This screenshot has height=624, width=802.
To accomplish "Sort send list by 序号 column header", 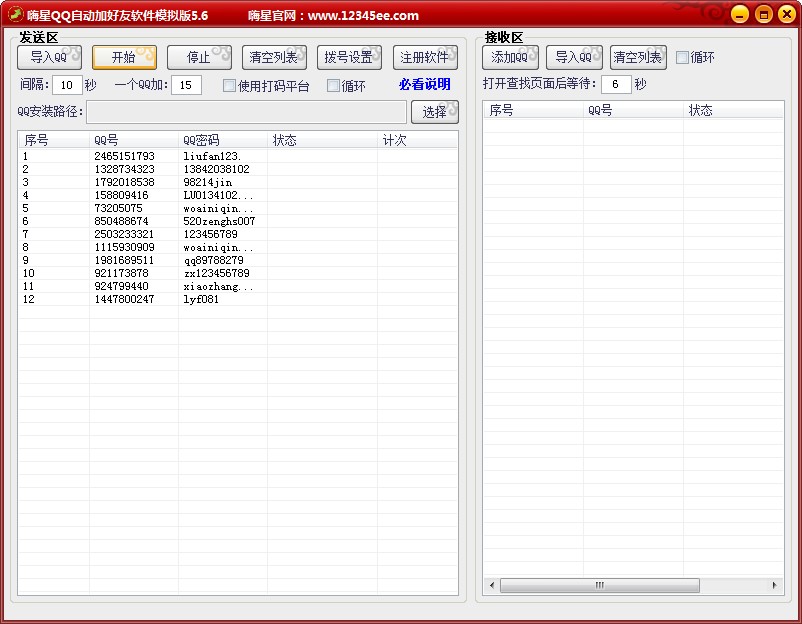I will pos(54,140).
